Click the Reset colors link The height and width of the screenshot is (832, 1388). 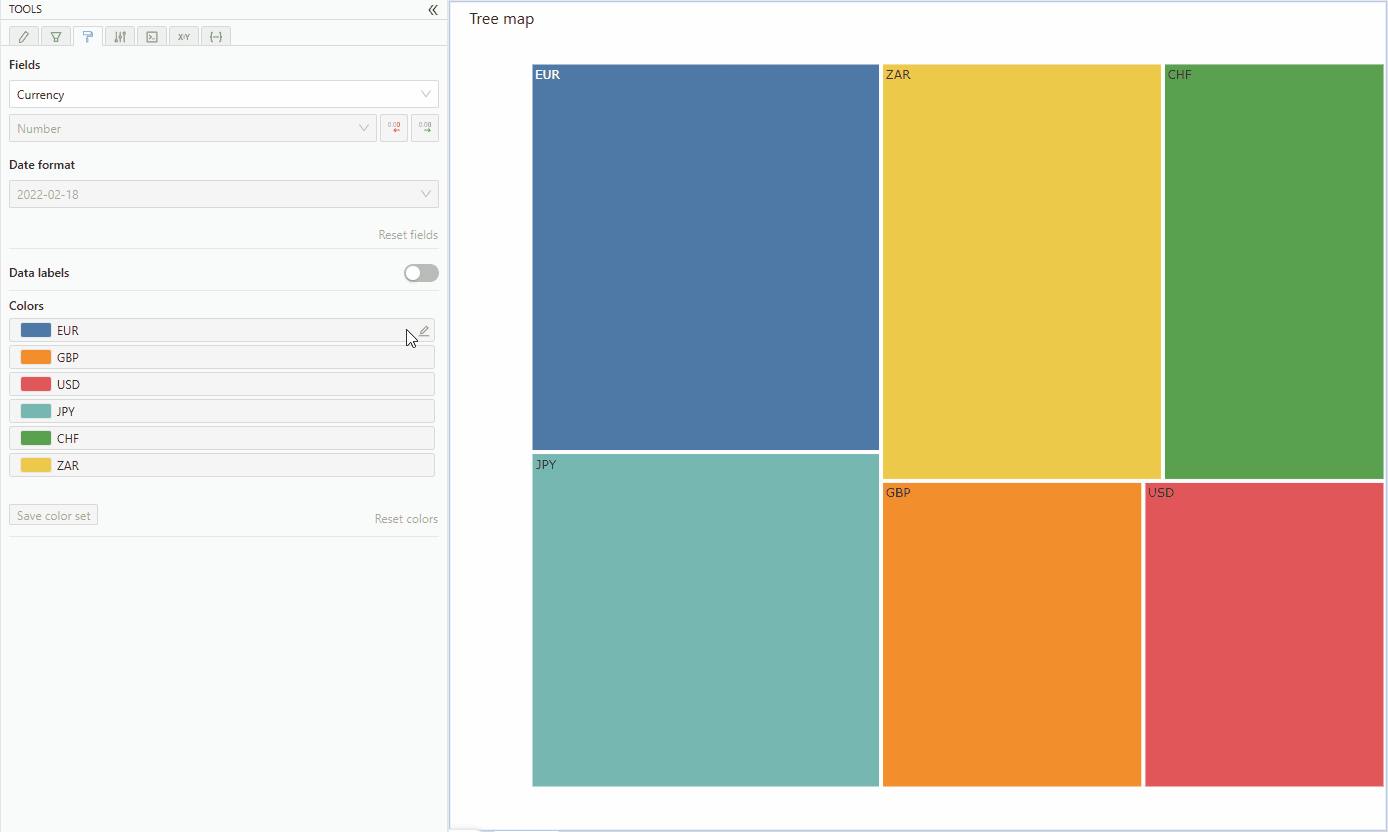point(406,519)
